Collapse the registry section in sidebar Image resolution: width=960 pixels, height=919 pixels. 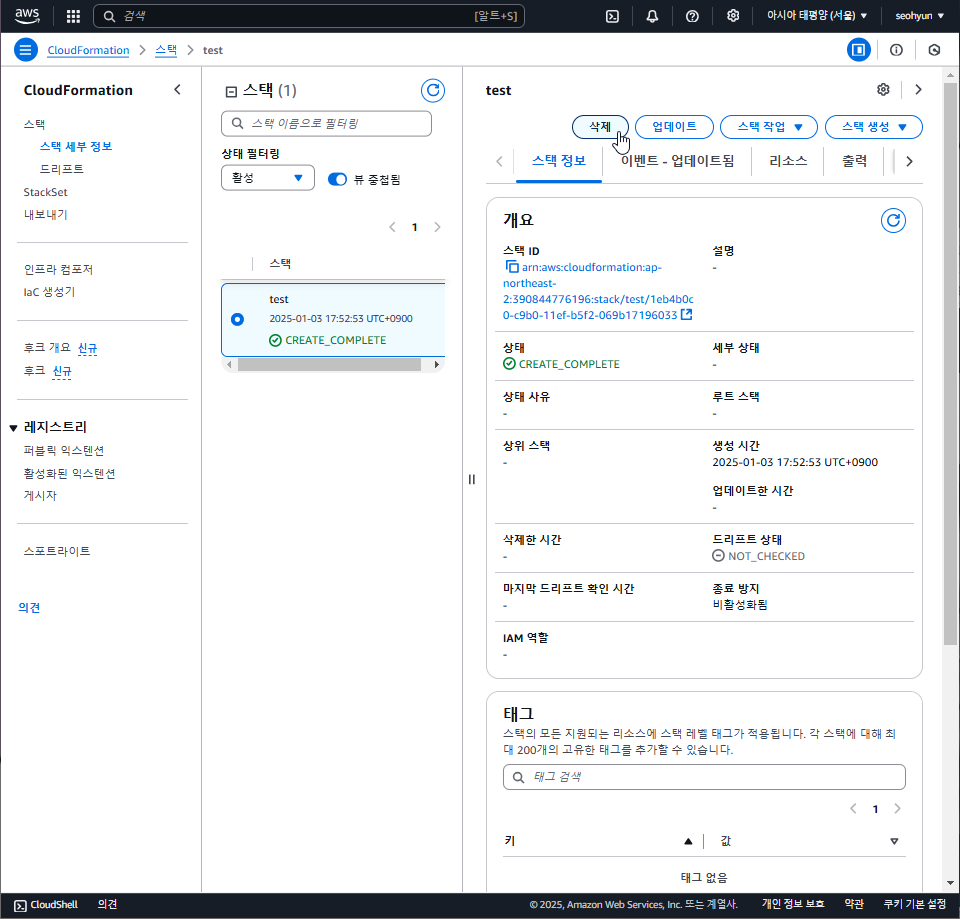[x=13, y=428]
